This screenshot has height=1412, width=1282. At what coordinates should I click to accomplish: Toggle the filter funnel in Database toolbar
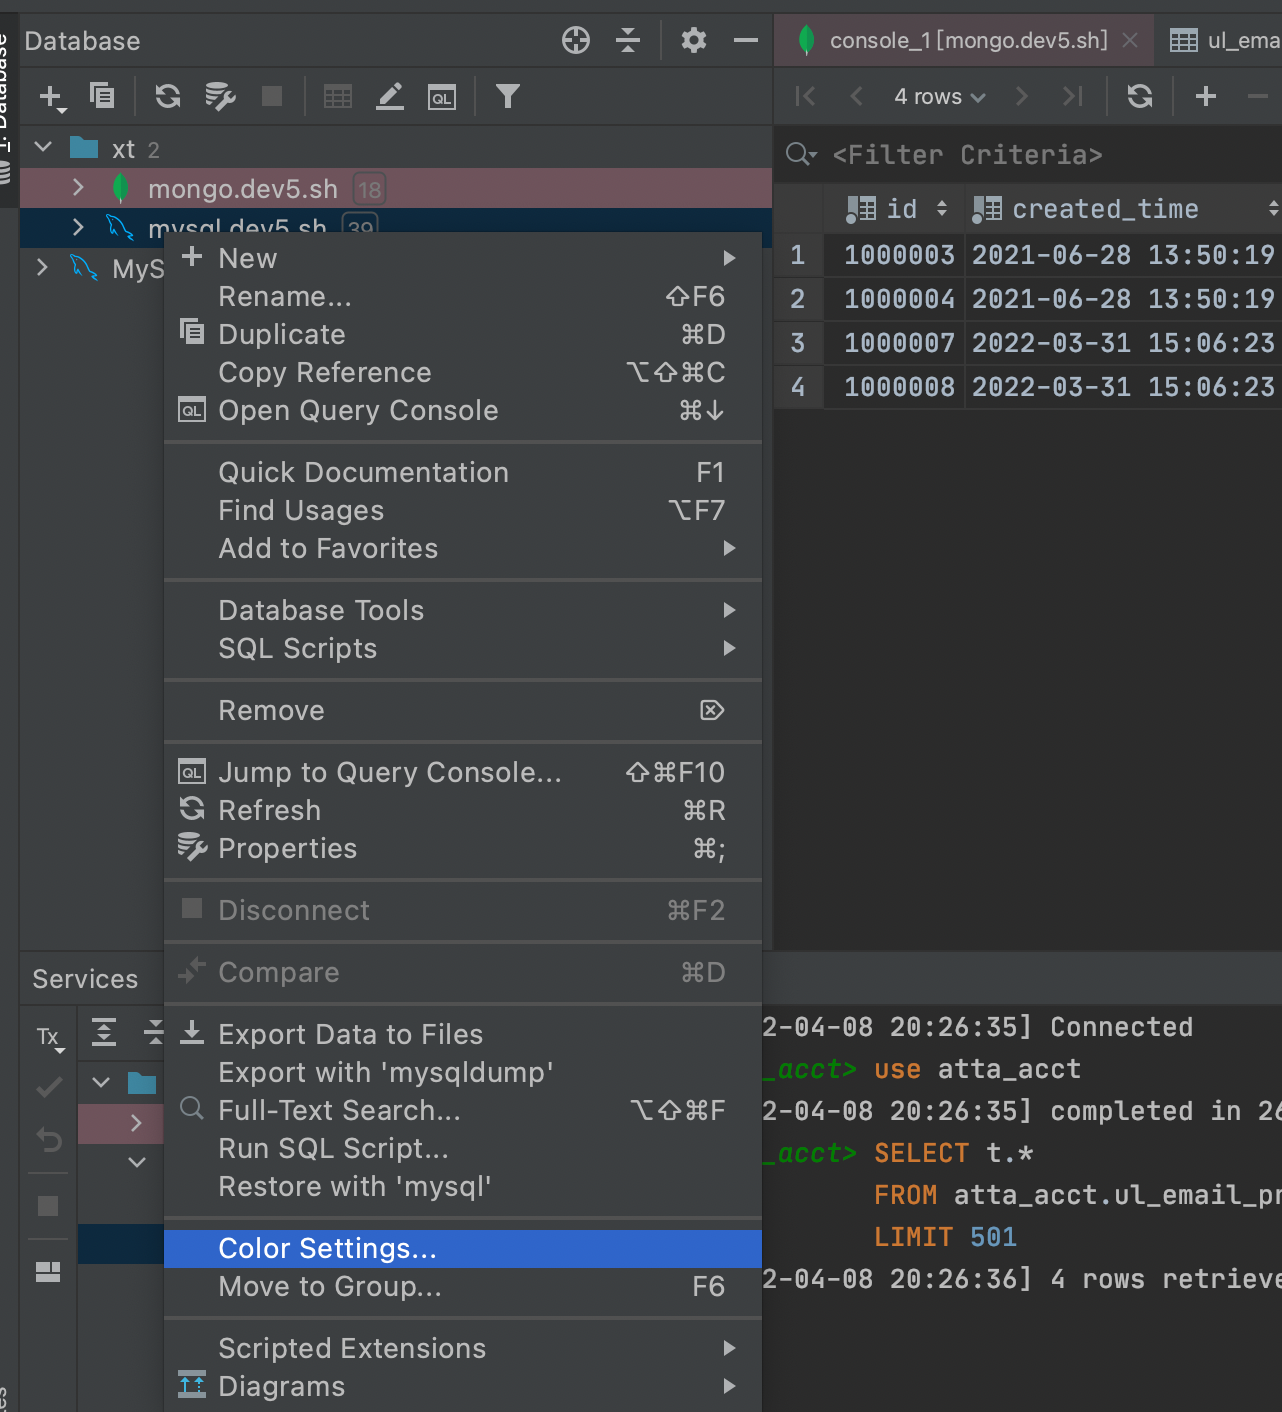[x=508, y=96]
